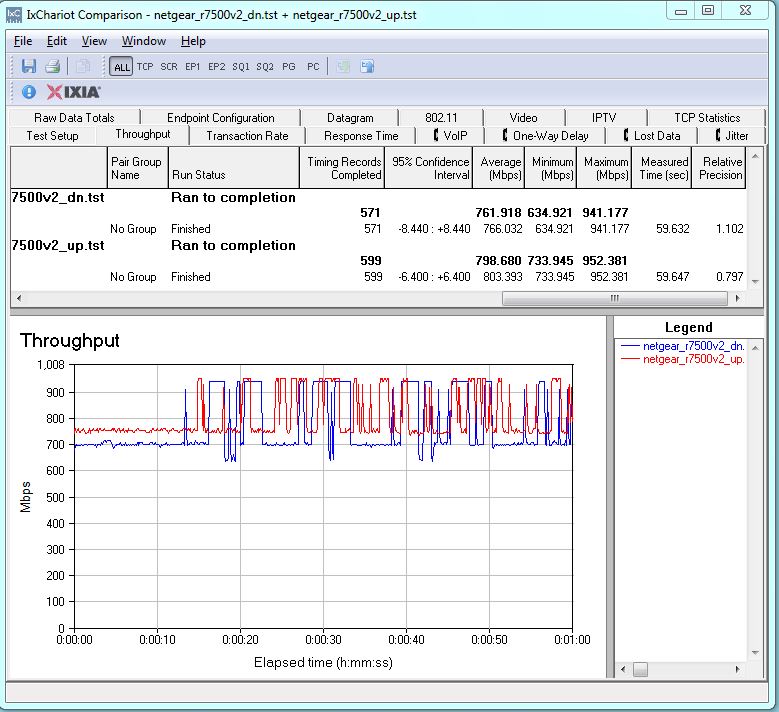
Task: Switch to the Endpoint Configuration tab
Action: tap(221, 118)
